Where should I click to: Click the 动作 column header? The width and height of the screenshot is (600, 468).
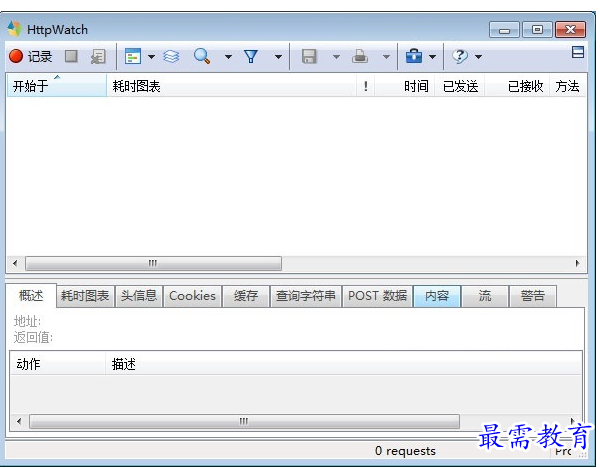[58, 364]
